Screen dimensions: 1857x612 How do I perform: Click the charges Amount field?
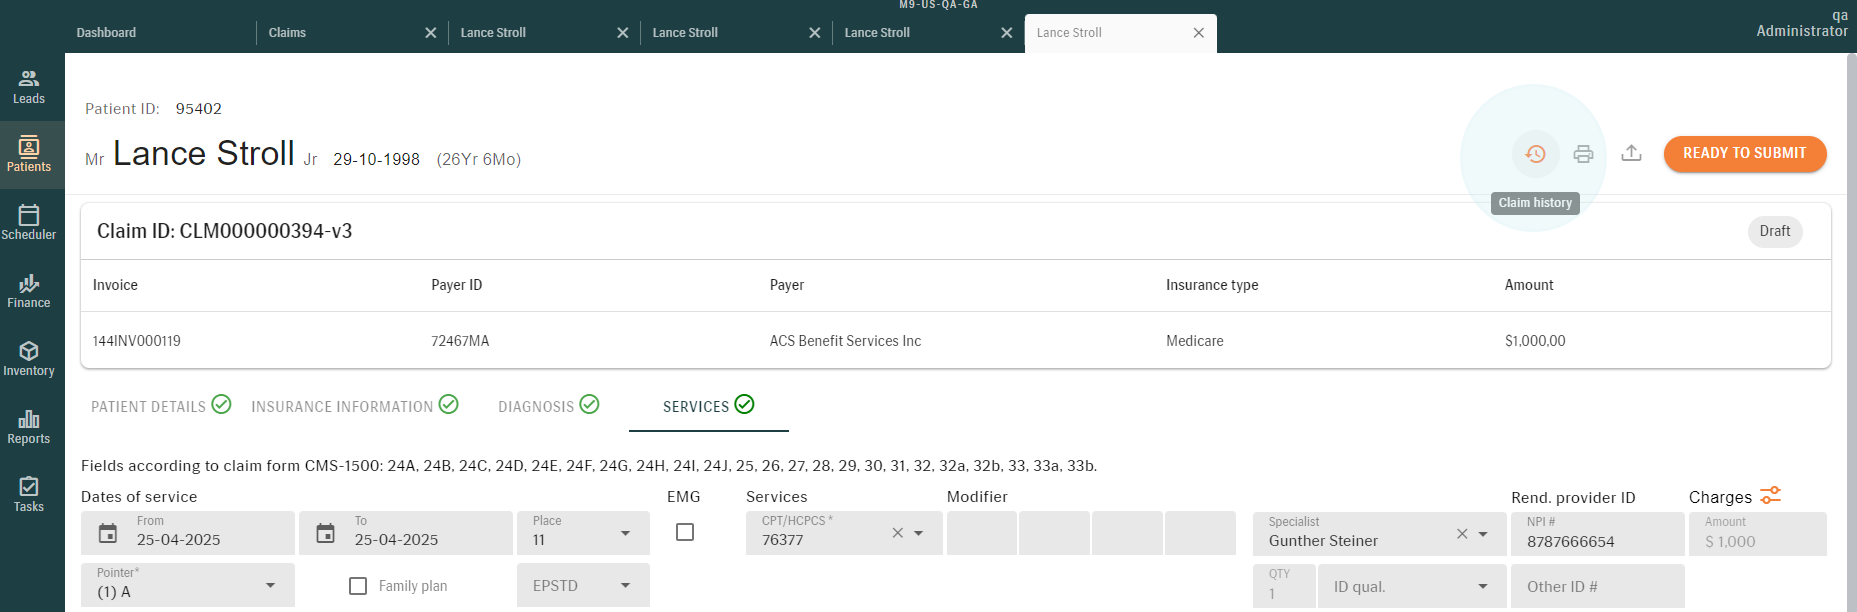tap(1757, 534)
